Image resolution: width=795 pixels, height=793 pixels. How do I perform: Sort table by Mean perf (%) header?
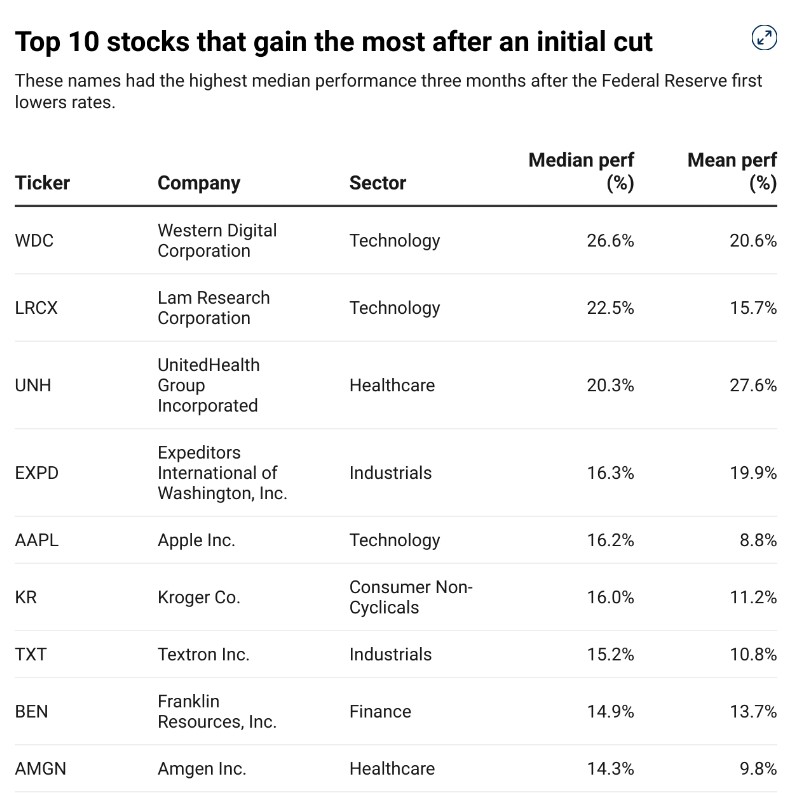(x=732, y=172)
